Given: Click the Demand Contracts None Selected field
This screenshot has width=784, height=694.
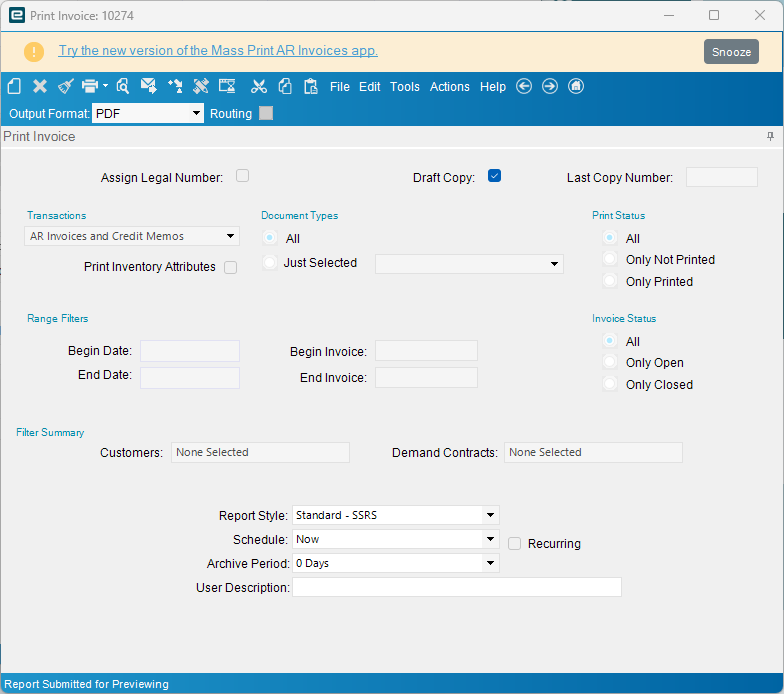Looking at the screenshot, I should coord(593,452).
